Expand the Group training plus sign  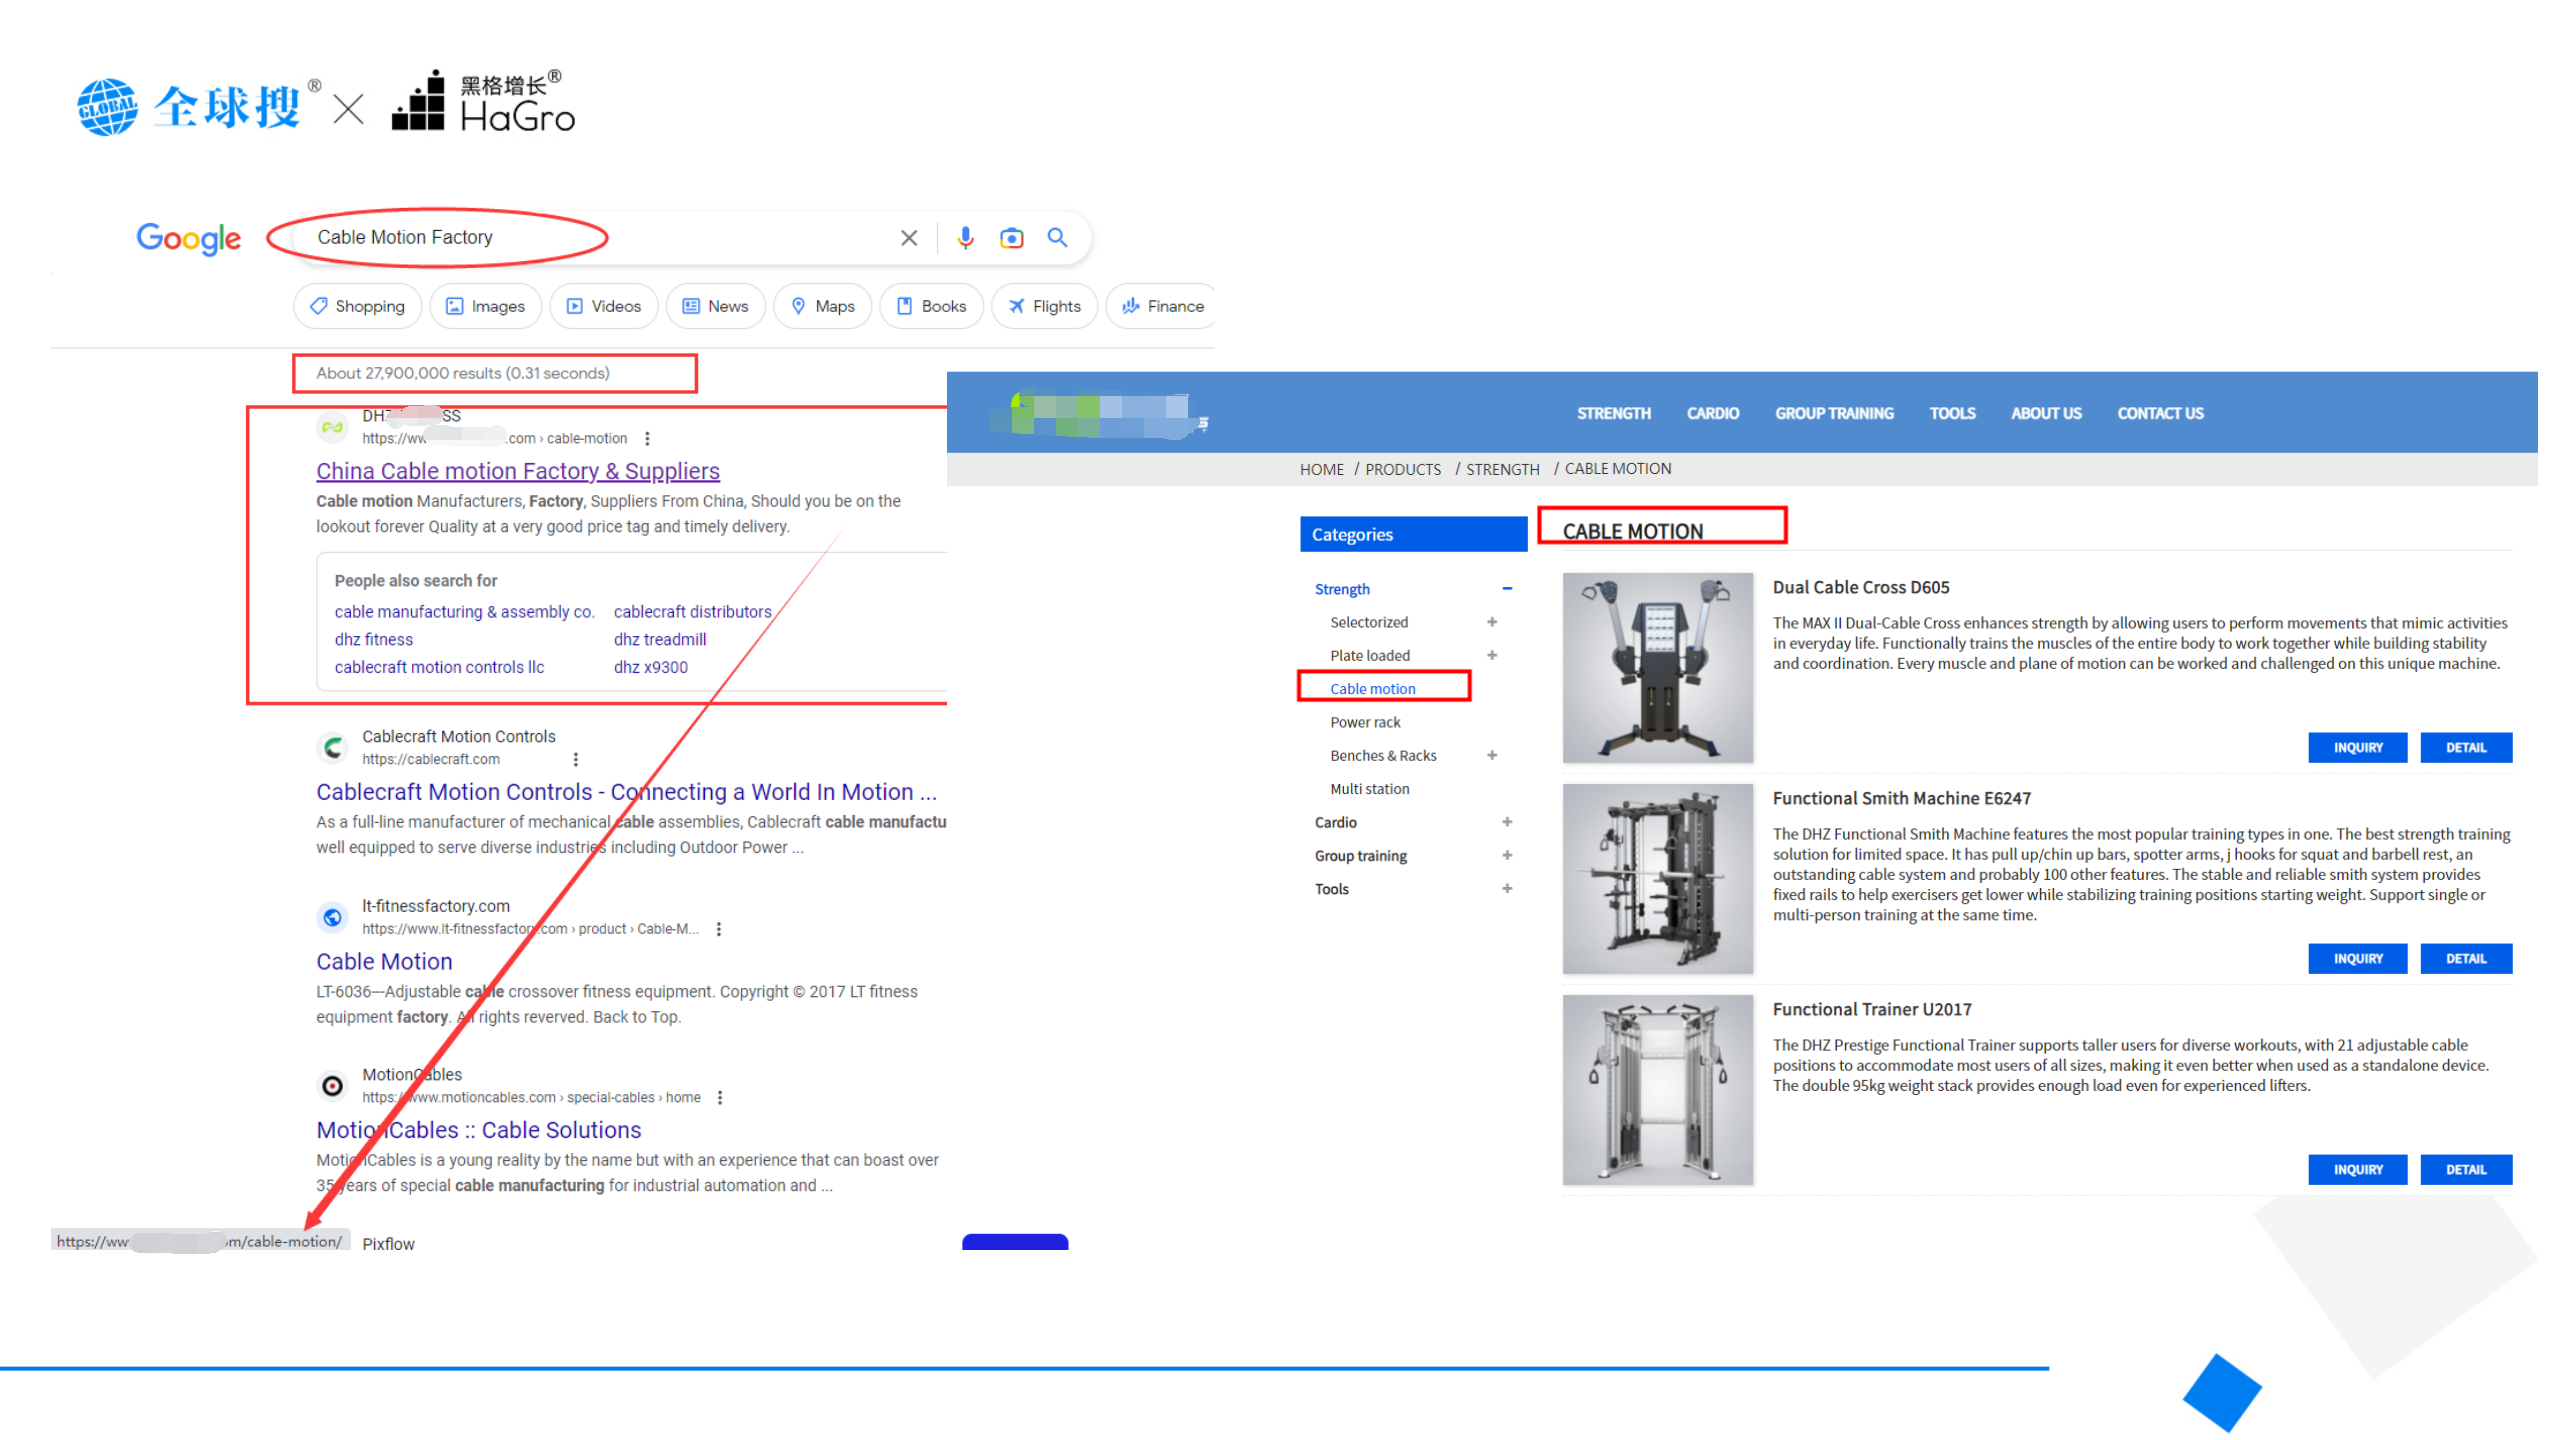click(1506, 854)
